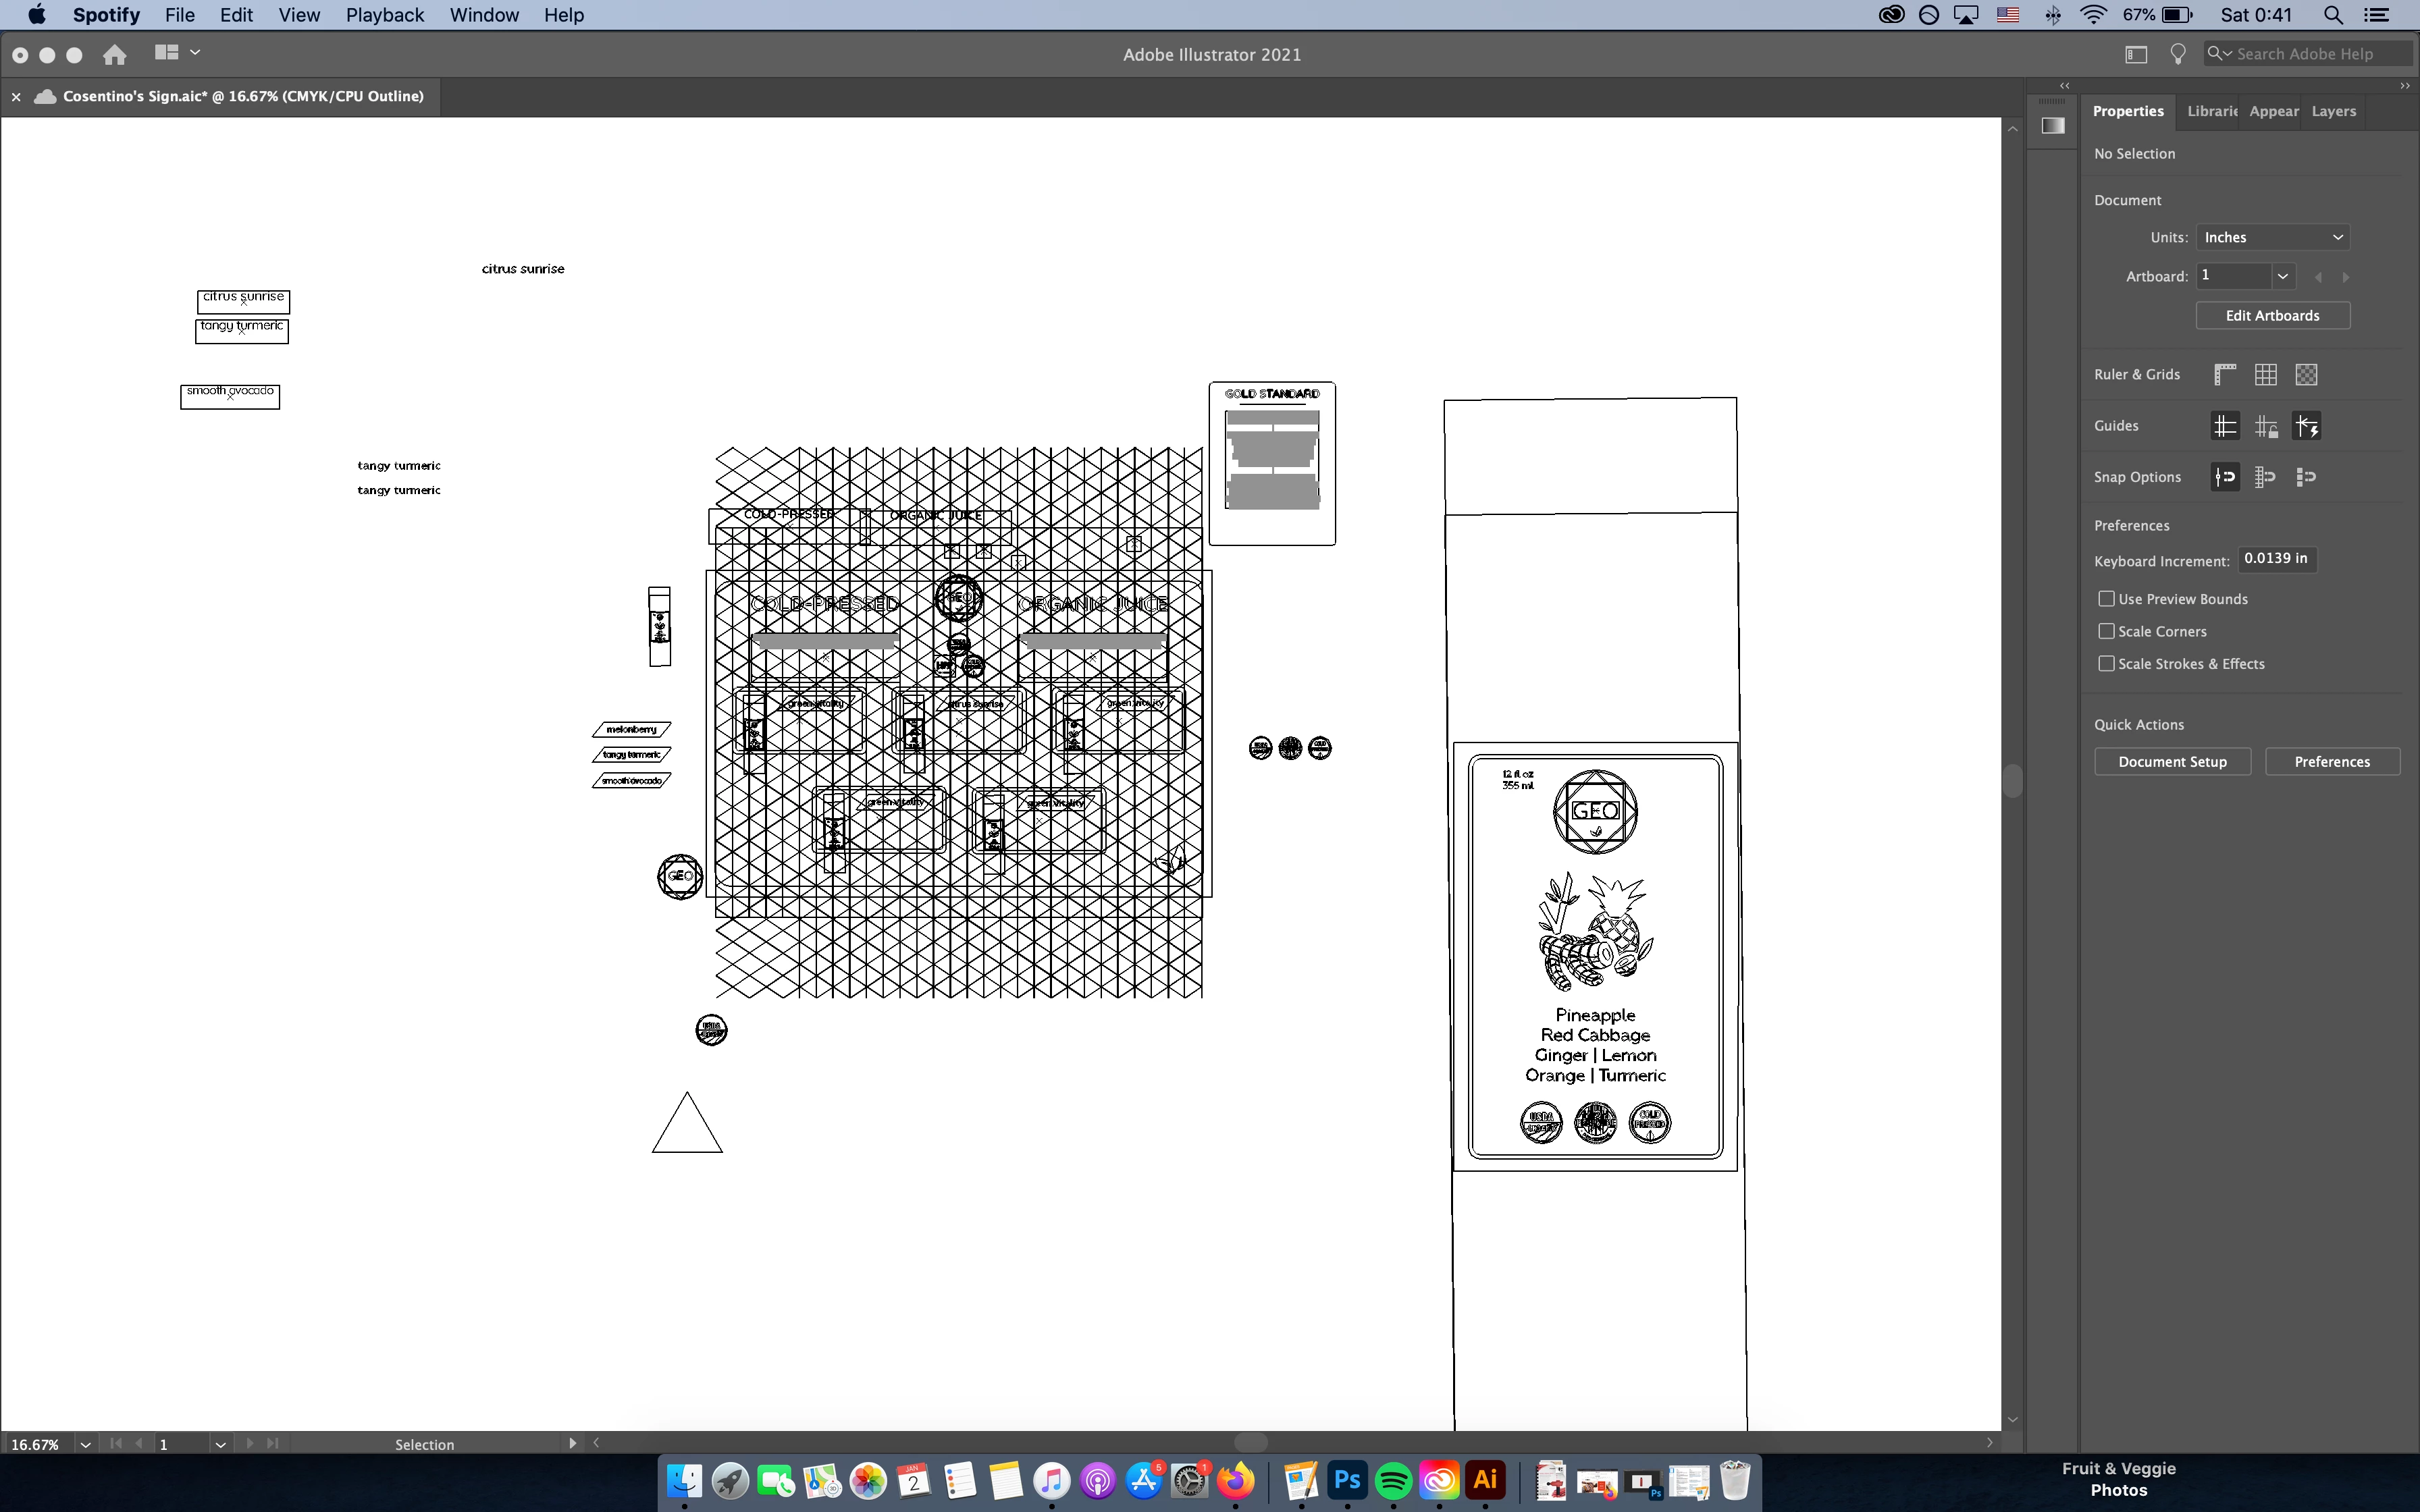Viewport: 2420px width, 1512px height.
Task: Click the Lock Guides icon
Action: click(x=2266, y=426)
